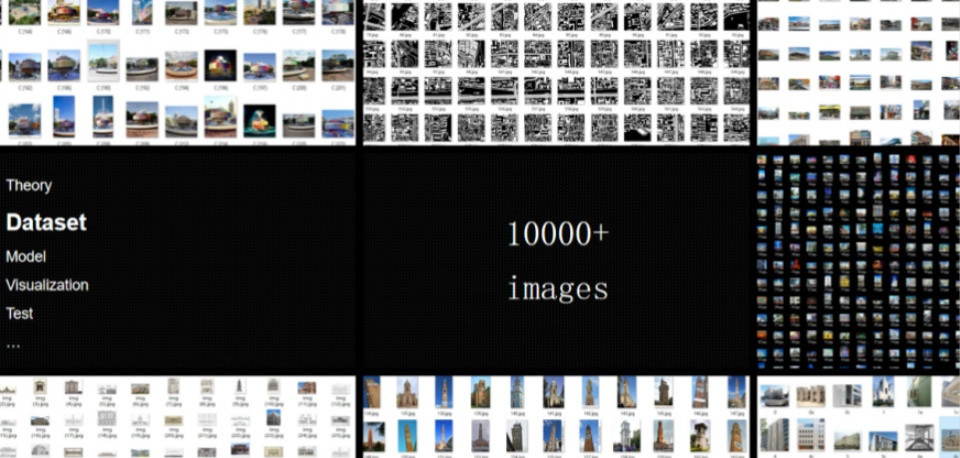Select the Test entry in the list
The image size is (960, 458).
[20, 313]
